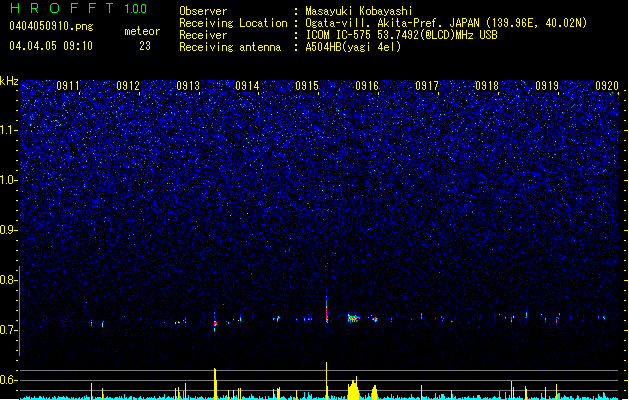This screenshot has width=629, height=400.
Task: Click the meteor label
Action: pos(142,31)
